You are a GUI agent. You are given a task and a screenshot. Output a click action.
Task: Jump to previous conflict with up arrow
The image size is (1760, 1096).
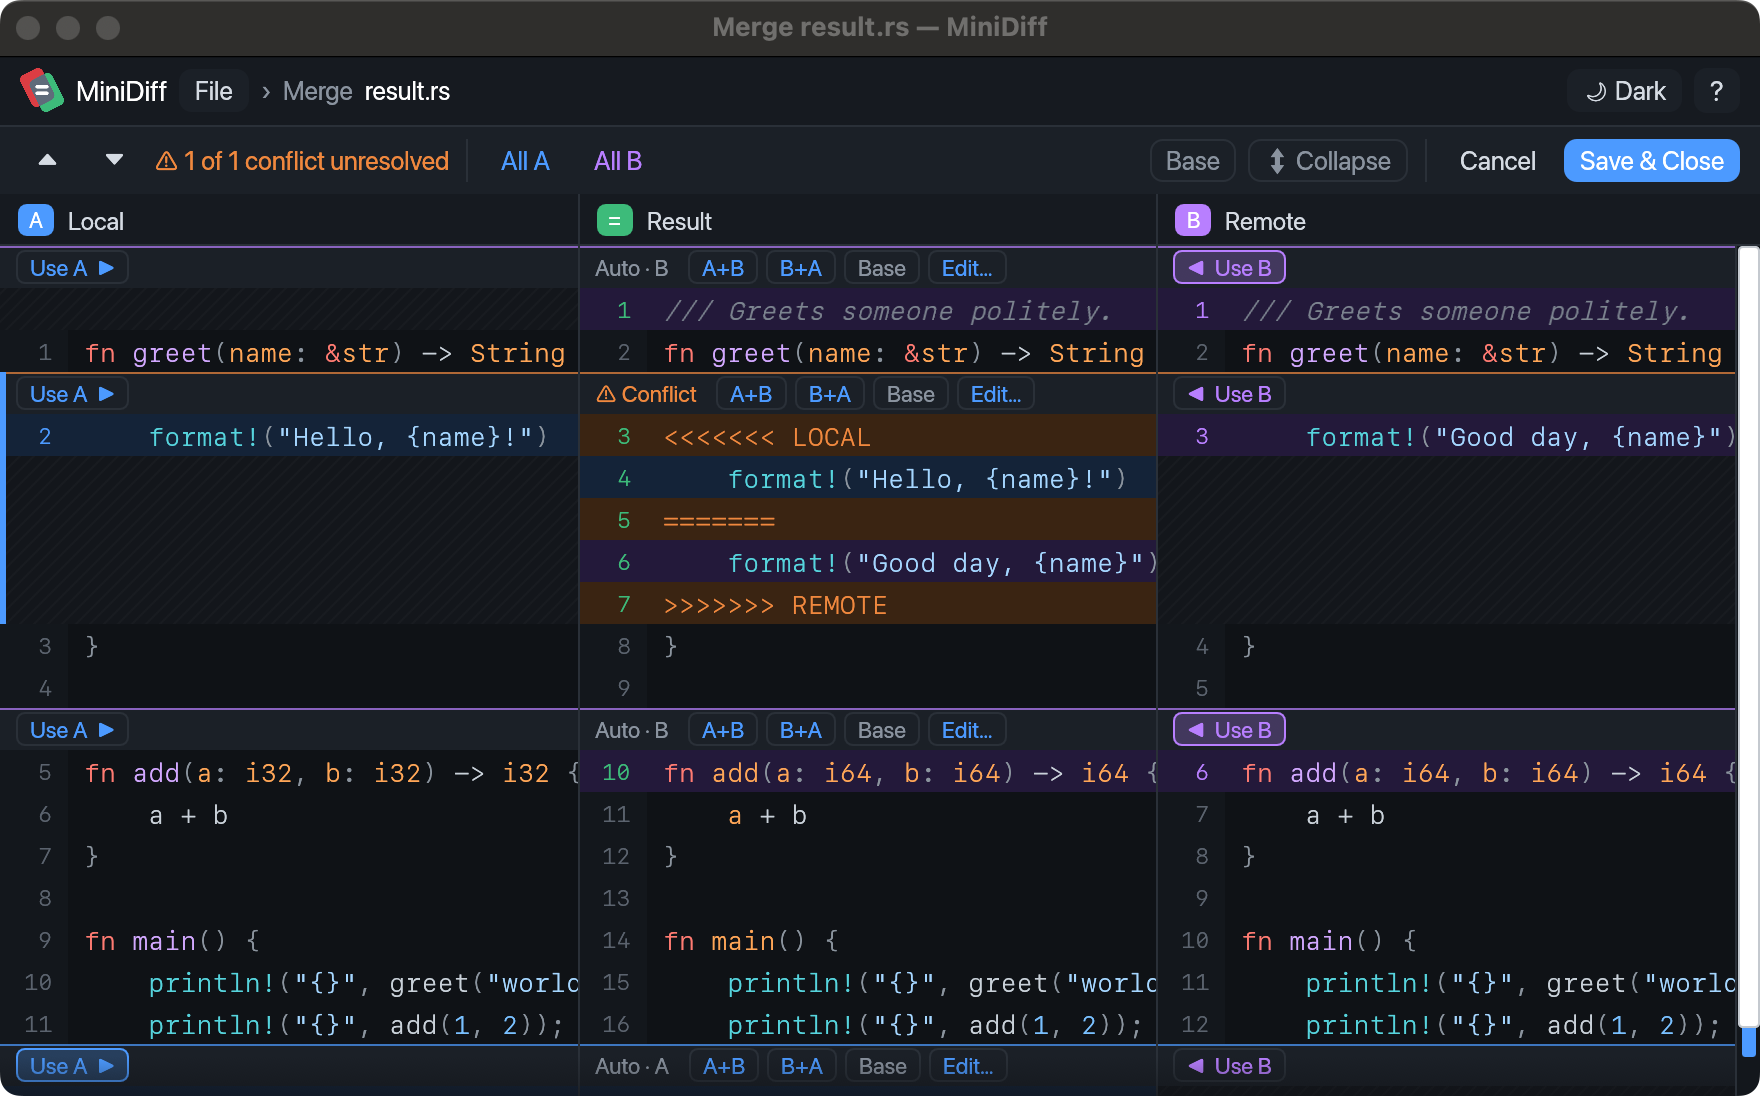[47, 160]
